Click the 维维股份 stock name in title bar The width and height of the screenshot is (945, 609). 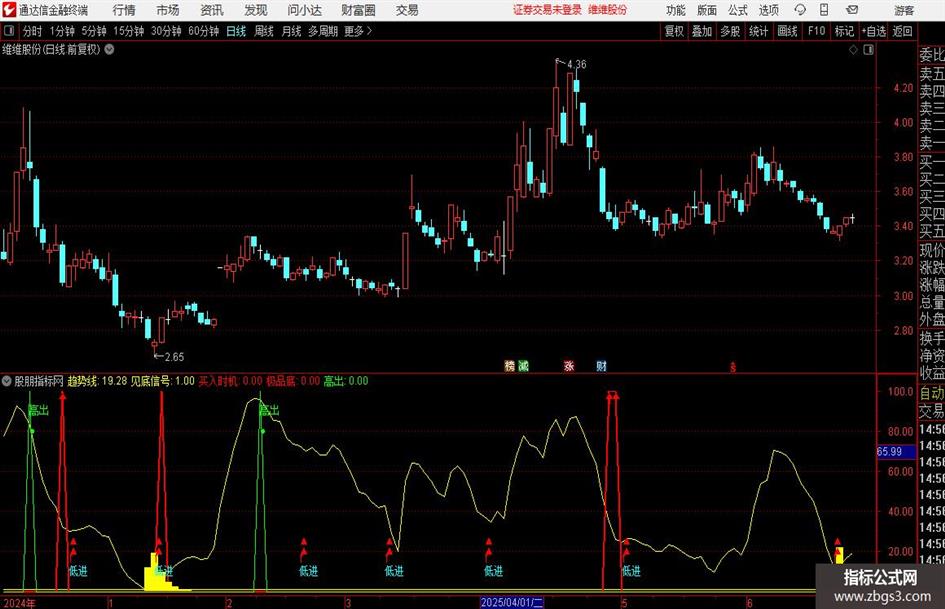[x=608, y=10]
